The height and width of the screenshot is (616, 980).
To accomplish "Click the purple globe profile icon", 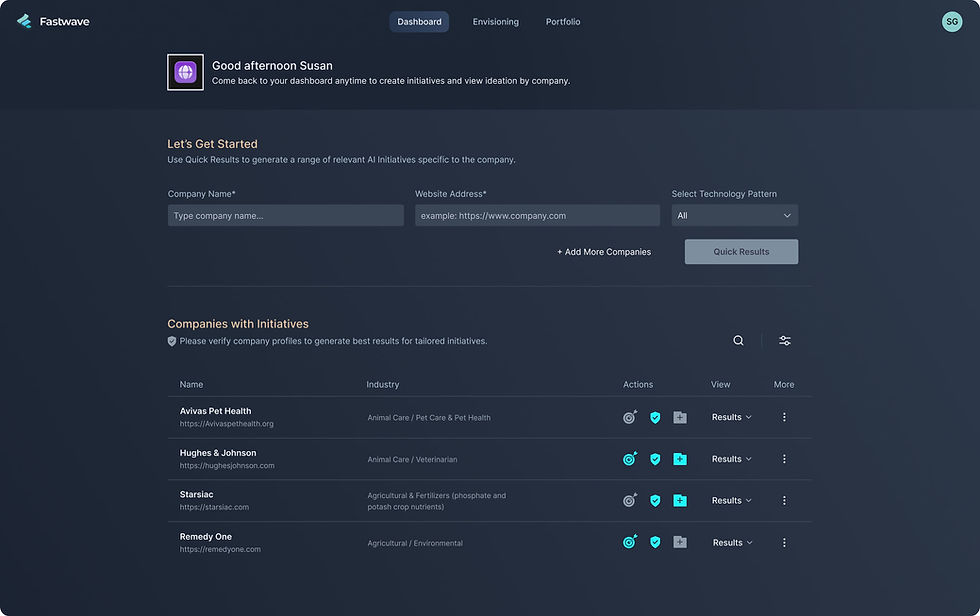I will [185, 72].
